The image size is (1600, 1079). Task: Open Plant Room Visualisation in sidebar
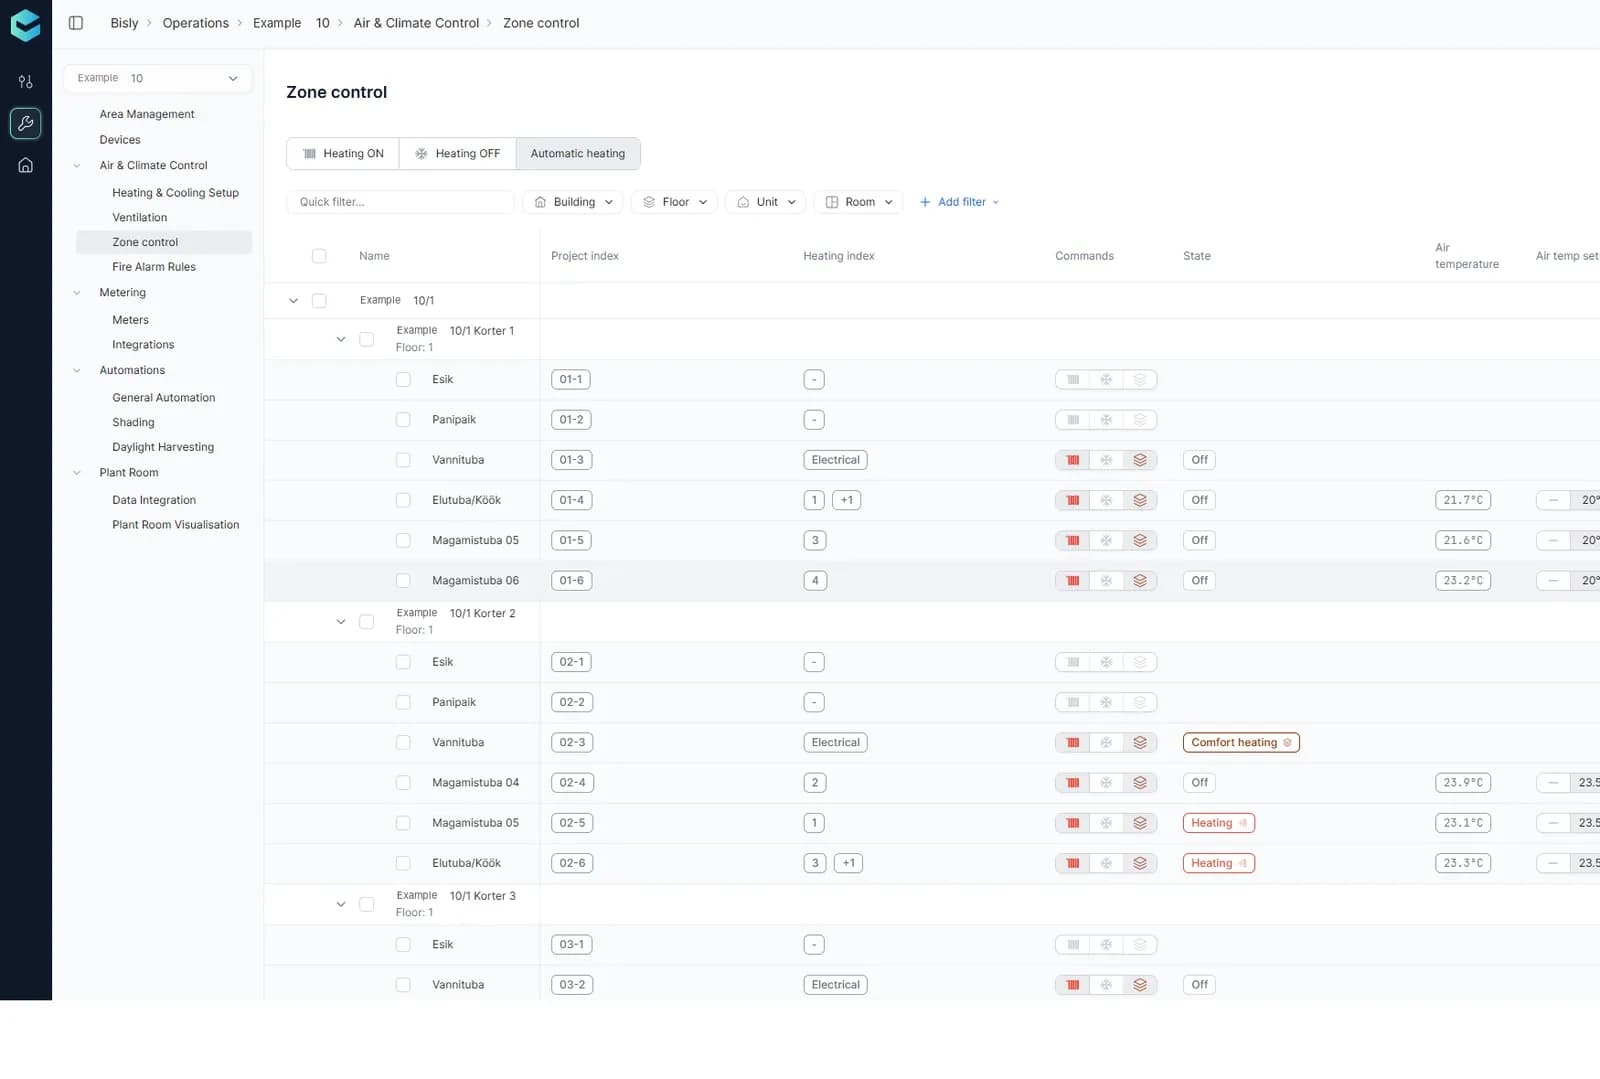pyautogui.click(x=176, y=525)
